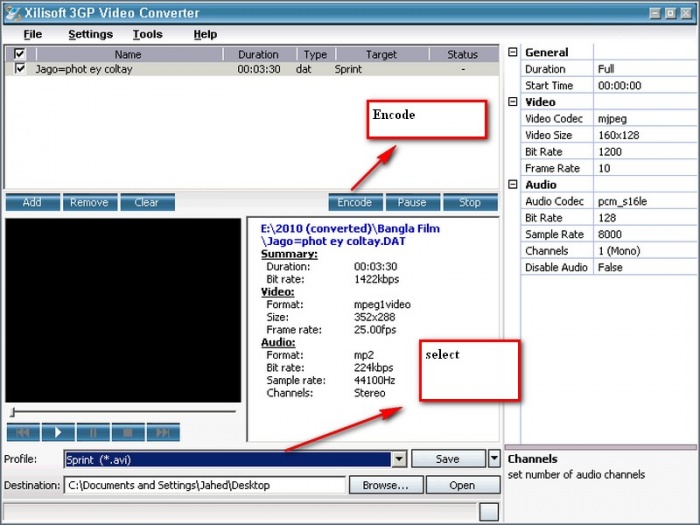Click the Stop encoding button
Viewport: 700px width, 525px height.
point(470,202)
